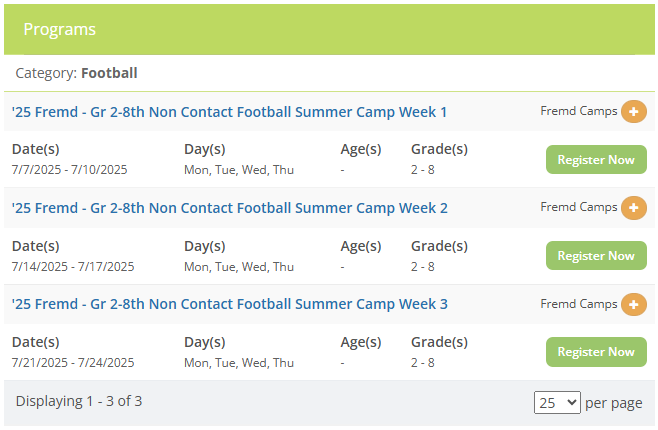Image resolution: width=658 pixels, height=430 pixels.
Task: Select the Fremd Camps label for Week 2
Action: [x=579, y=207]
